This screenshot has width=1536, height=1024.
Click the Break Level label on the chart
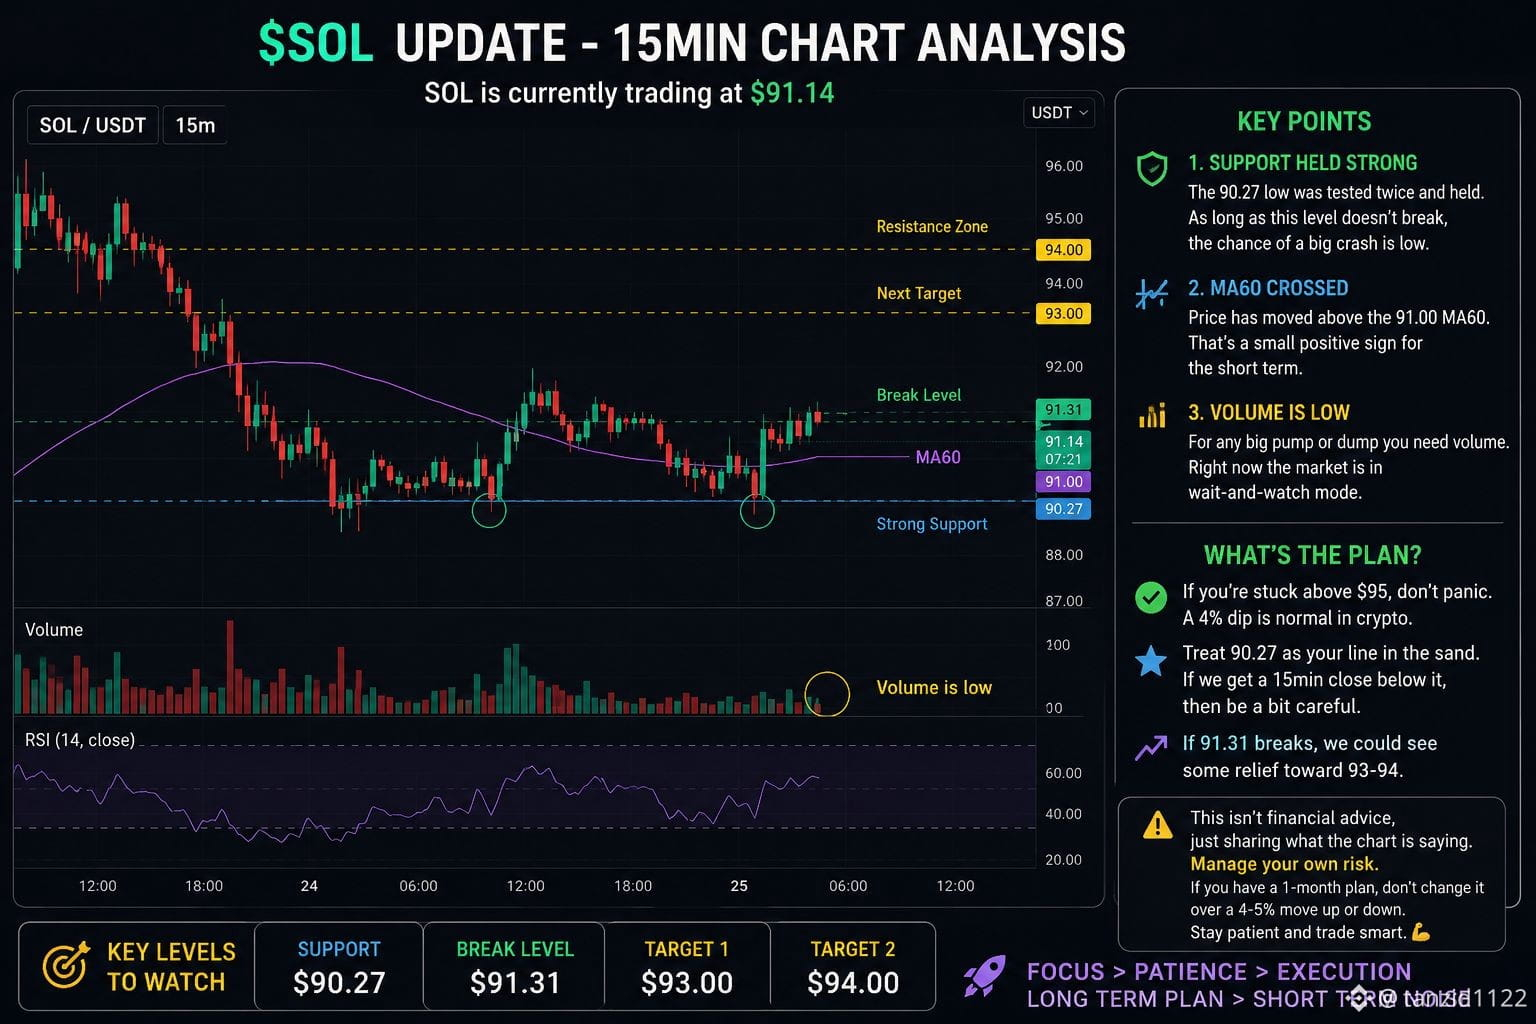pyautogui.click(x=918, y=395)
